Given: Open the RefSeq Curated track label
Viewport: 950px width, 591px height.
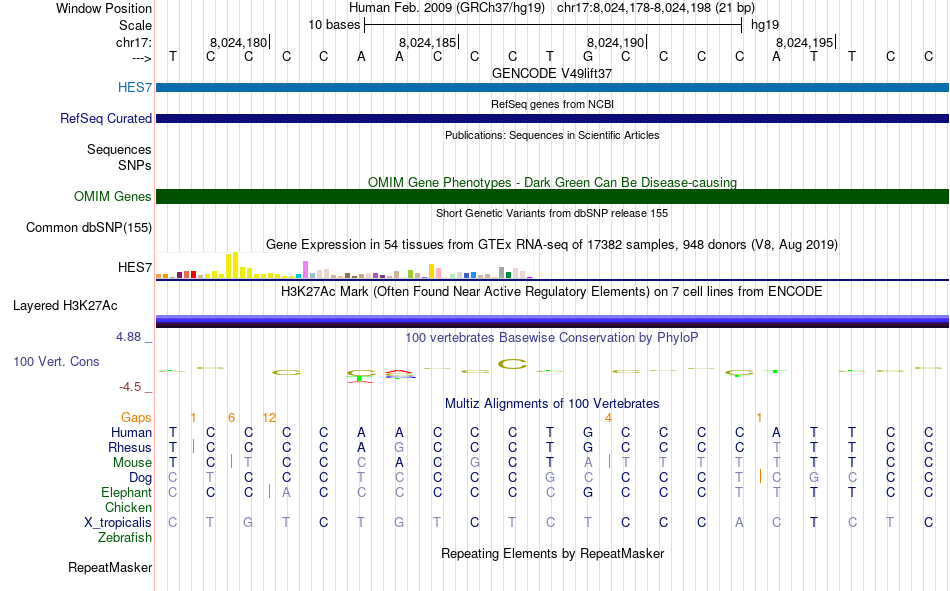Looking at the screenshot, I should point(105,118).
